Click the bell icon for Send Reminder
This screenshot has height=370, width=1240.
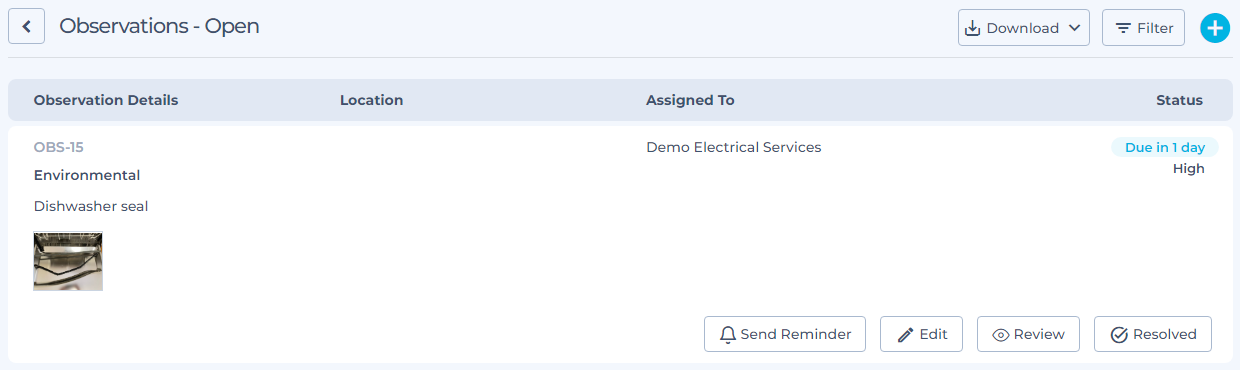[728, 334]
